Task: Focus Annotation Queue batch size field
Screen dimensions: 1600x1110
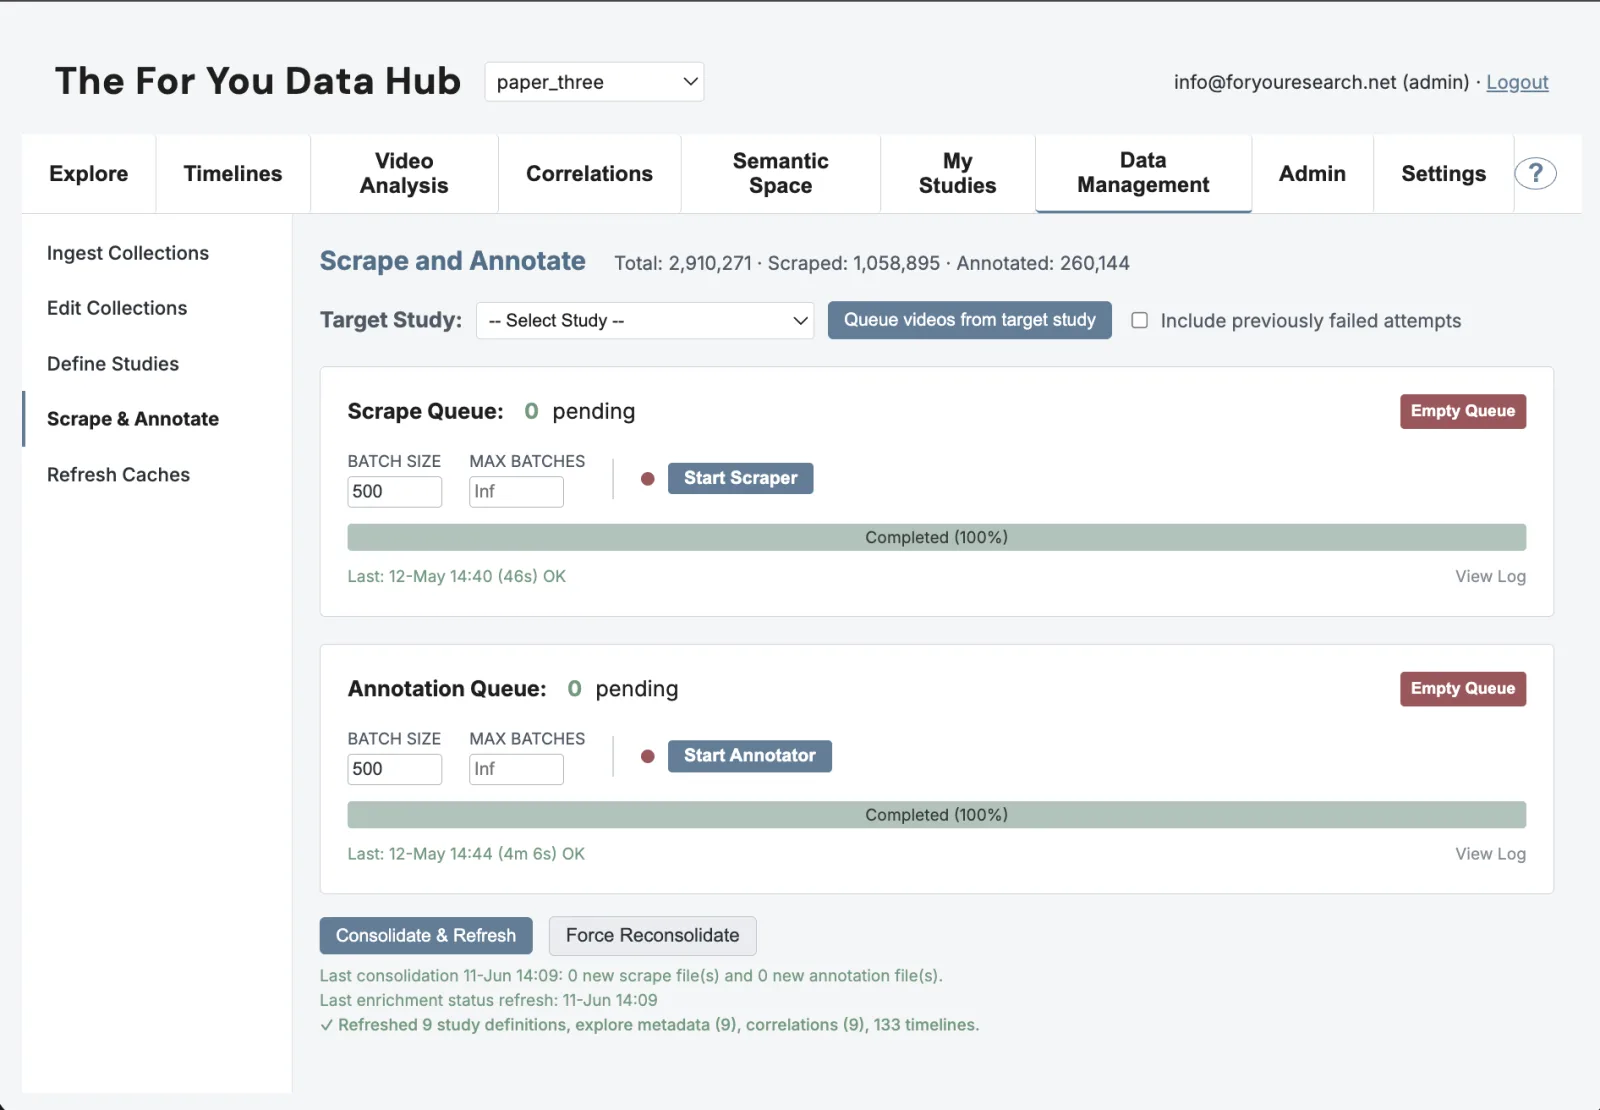Action: point(394,769)
